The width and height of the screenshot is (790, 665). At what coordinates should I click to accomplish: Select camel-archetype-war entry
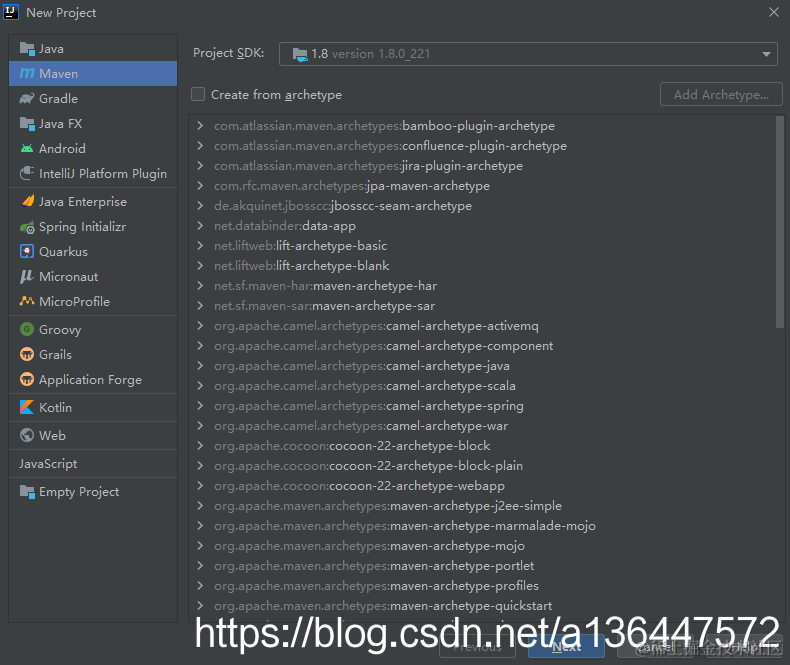coord(361,426)
